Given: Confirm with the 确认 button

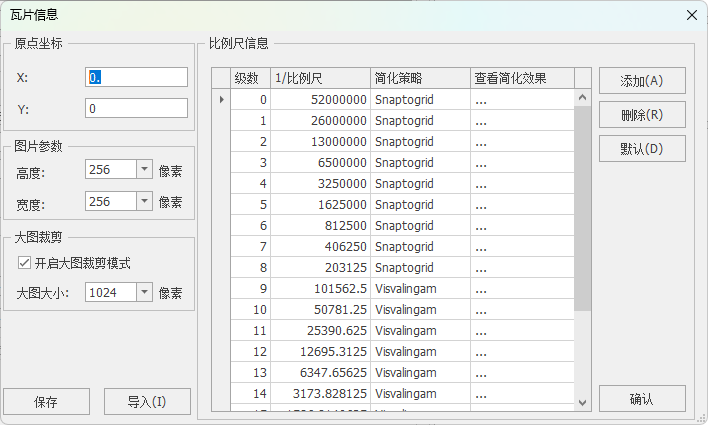Looking at the screenshot, I should click(642, 399).
